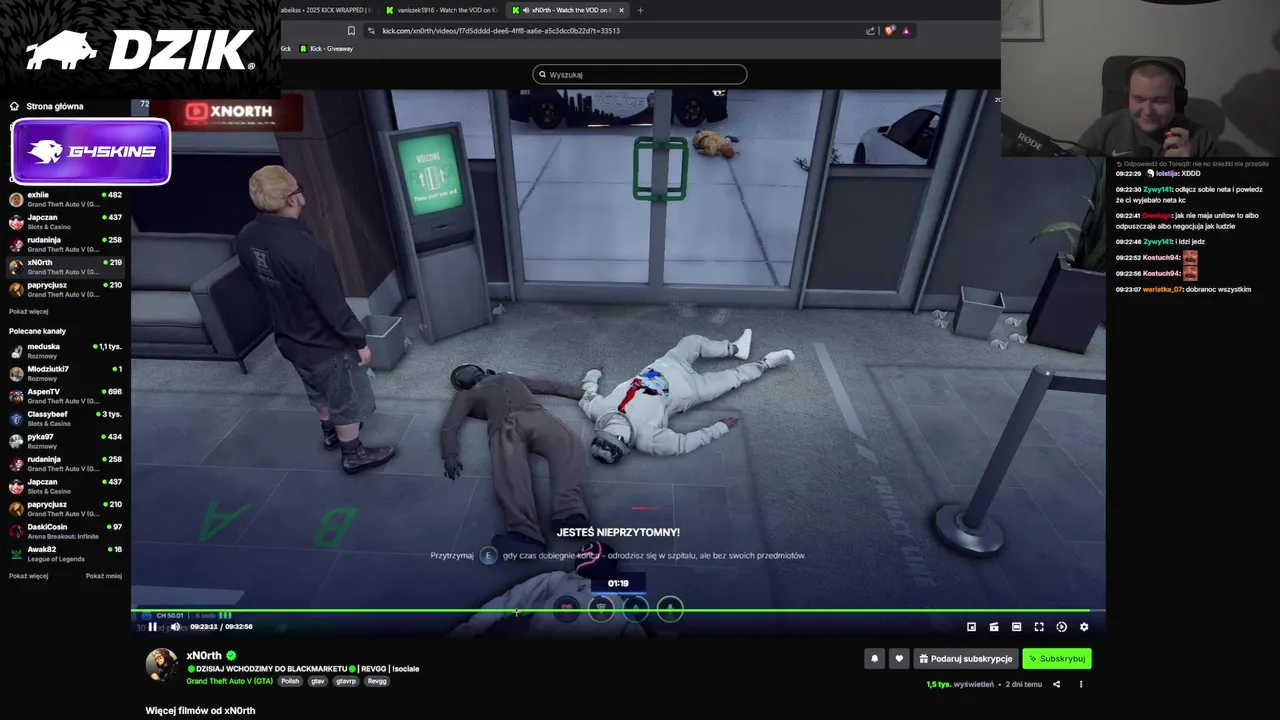Screen dimensions: 1280x720
Task: Click the clip icon beside picture-in-picture
Action: pos(994,627)
